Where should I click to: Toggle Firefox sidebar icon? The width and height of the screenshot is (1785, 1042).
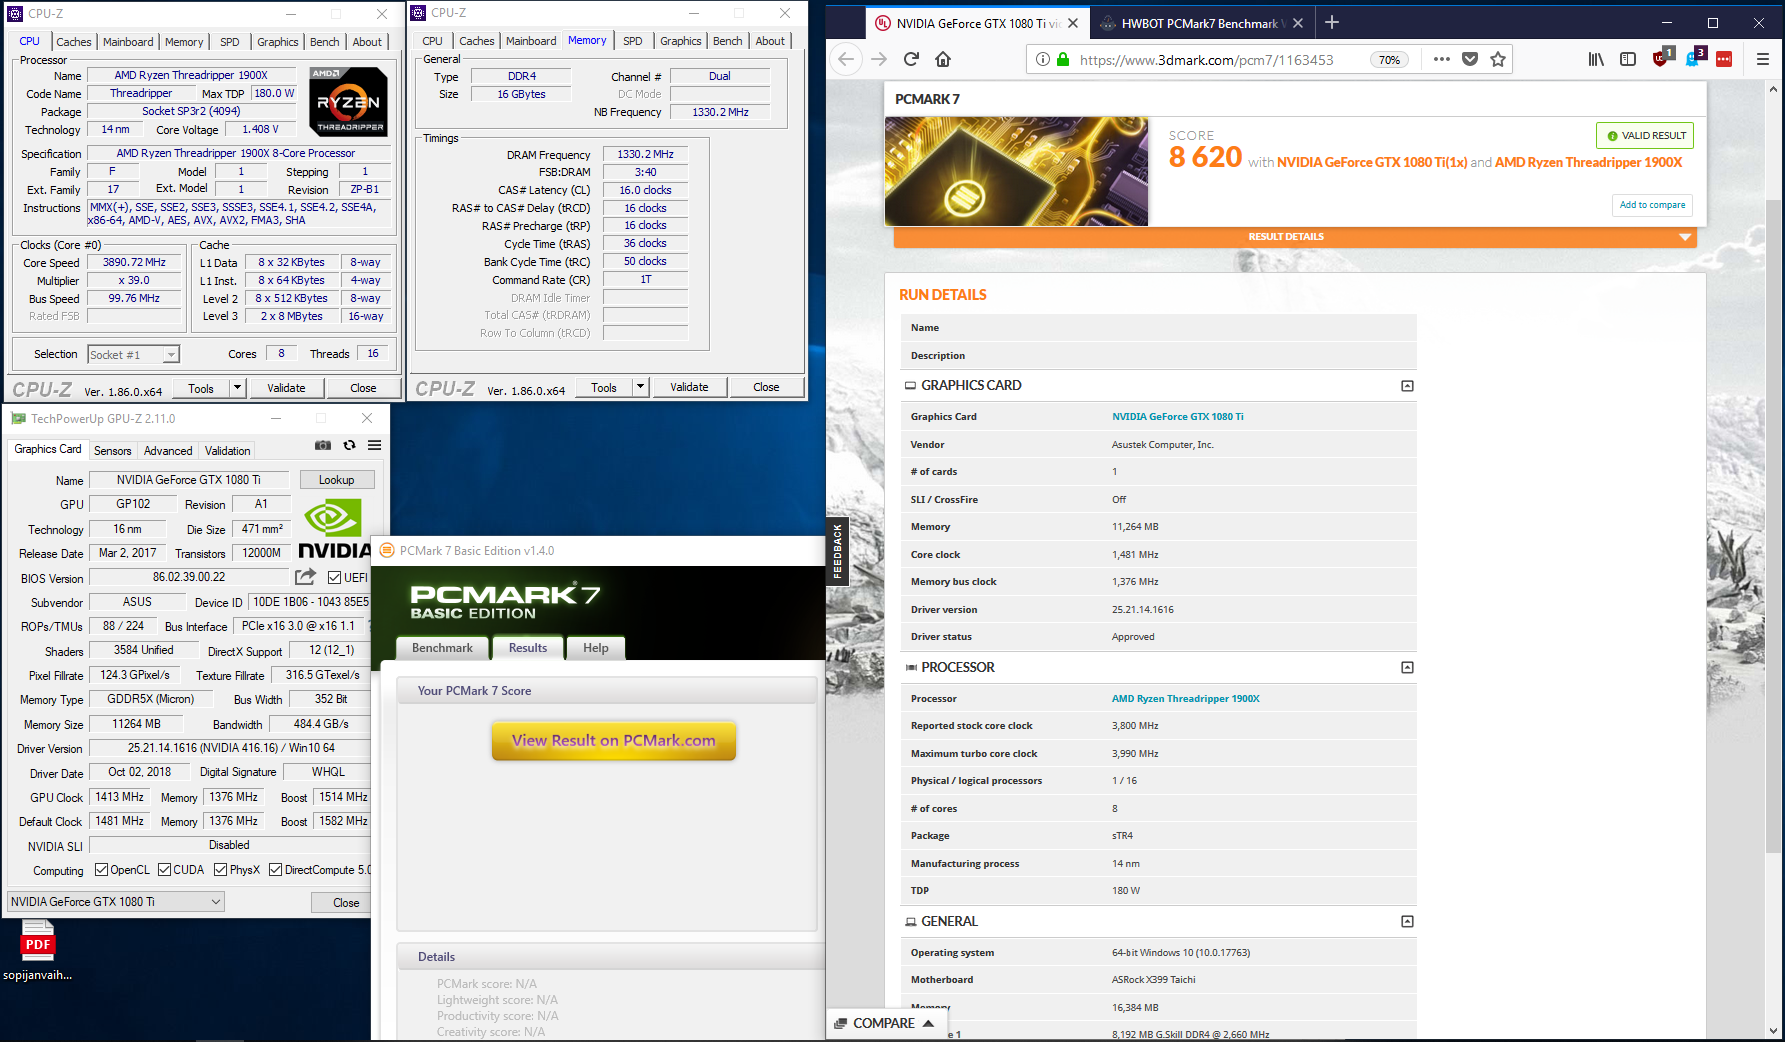coord(1628,59)
